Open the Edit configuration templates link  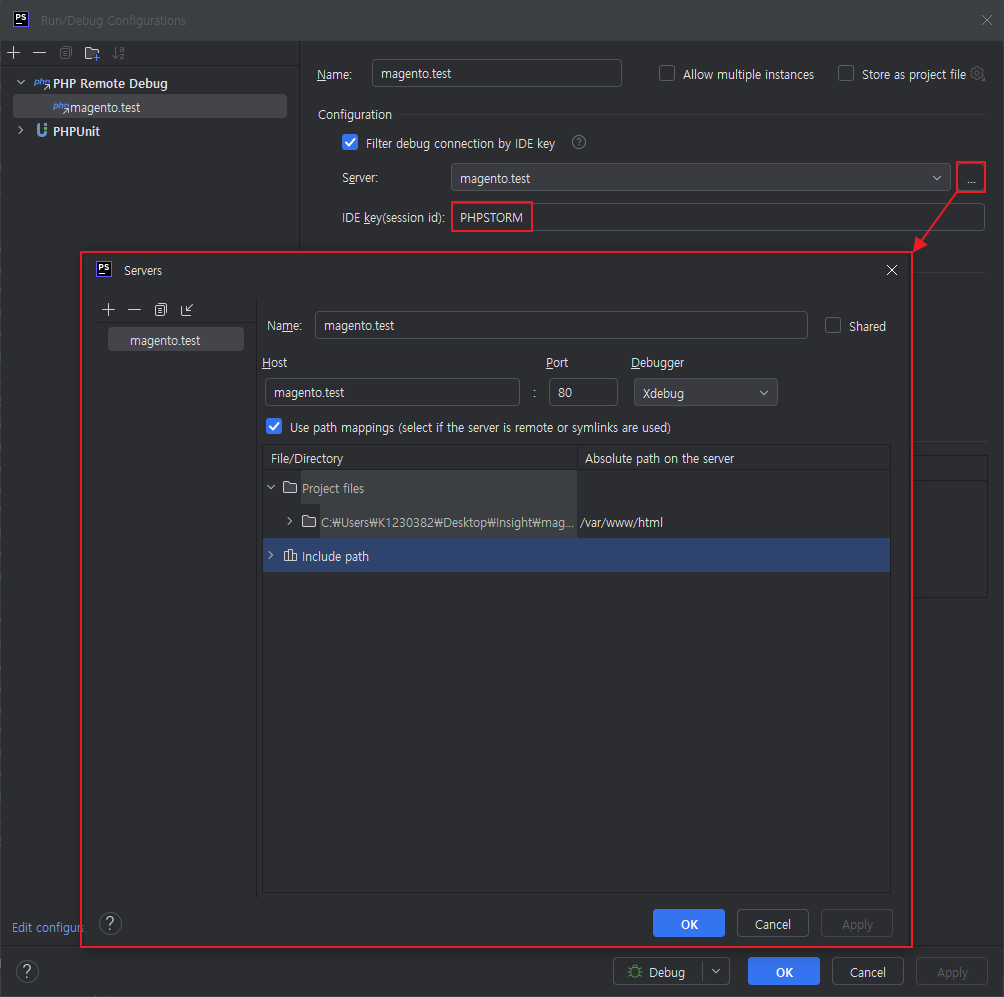47,927
